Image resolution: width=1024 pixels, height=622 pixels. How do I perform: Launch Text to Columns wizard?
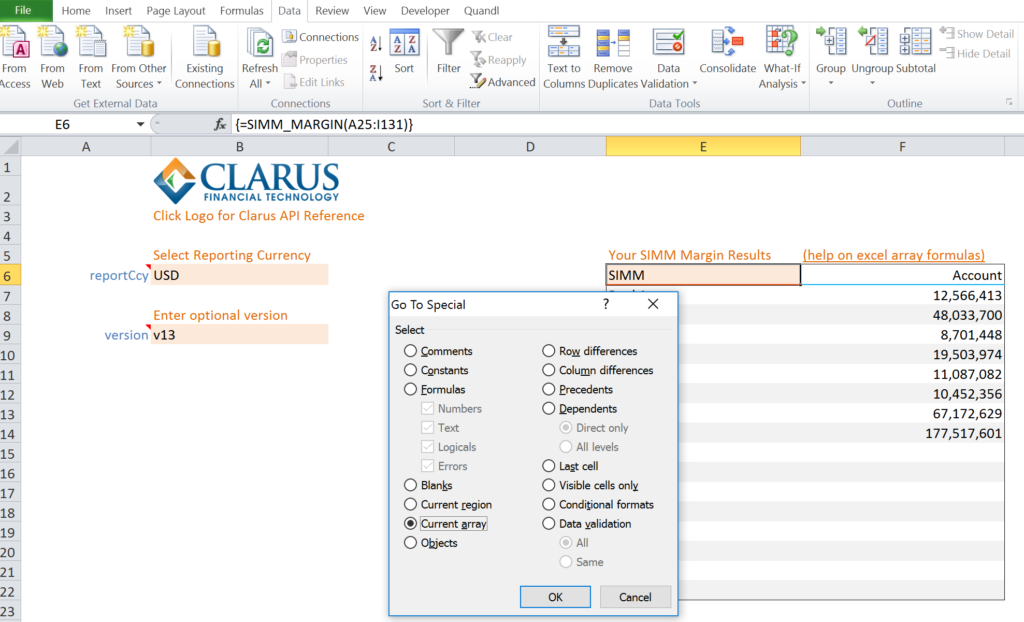click(564, 57)
